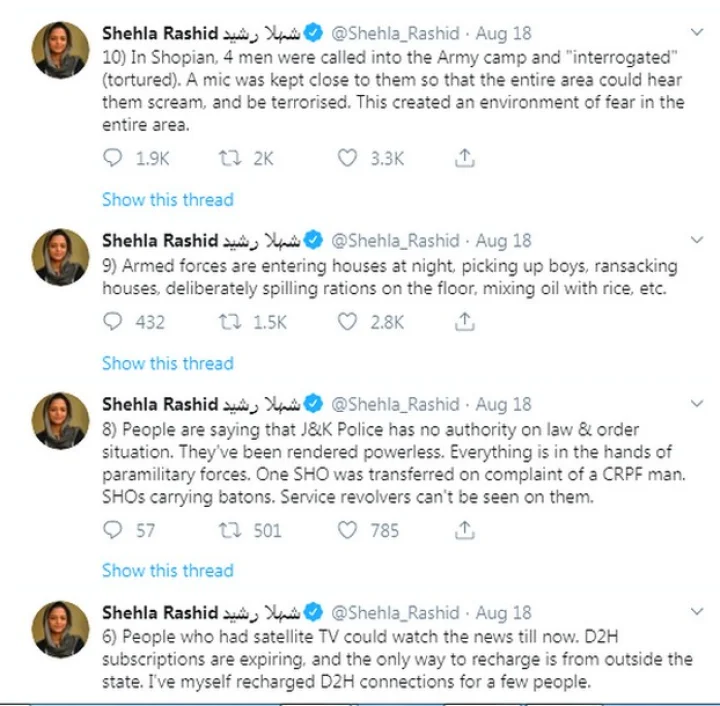Screen dimensions: 720x706
Task: Expand the options chevron on tweet 6
Action: tap(697, 611)
